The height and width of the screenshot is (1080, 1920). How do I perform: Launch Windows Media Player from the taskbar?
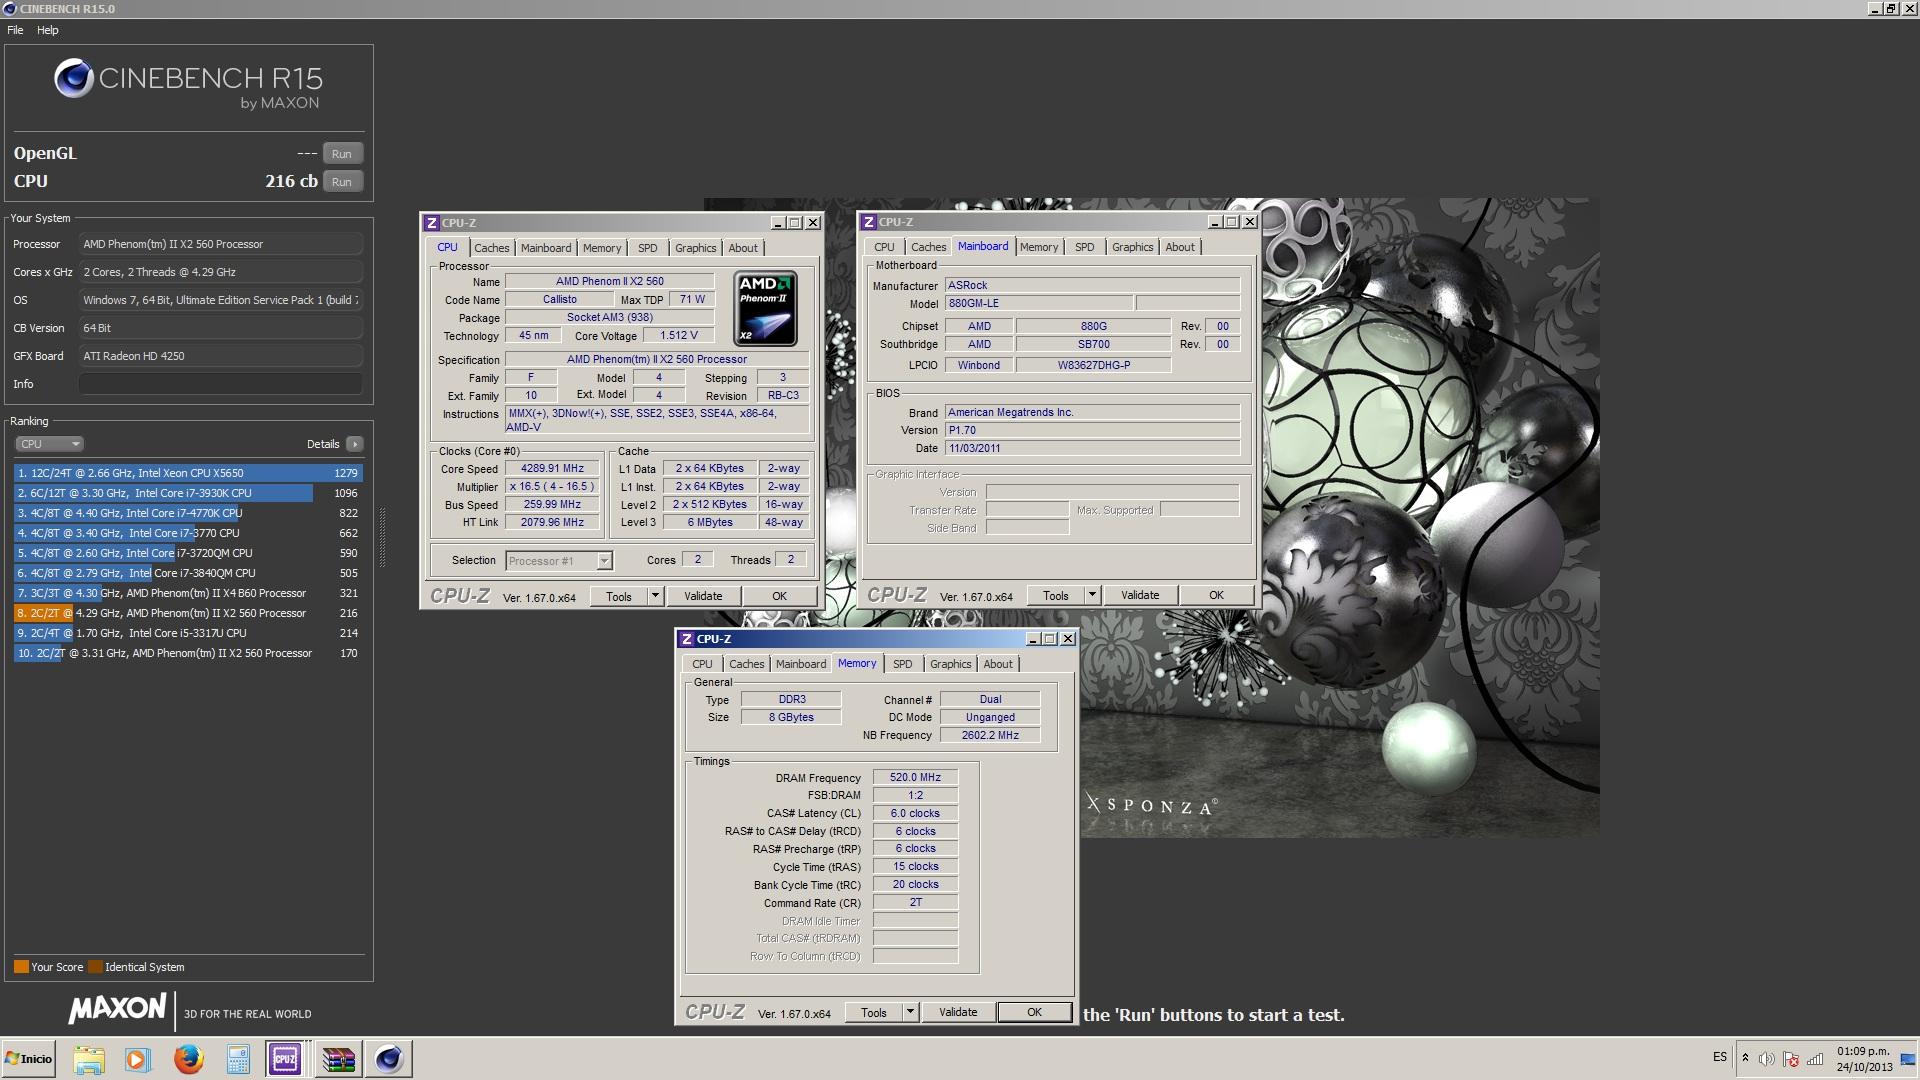138,1059
